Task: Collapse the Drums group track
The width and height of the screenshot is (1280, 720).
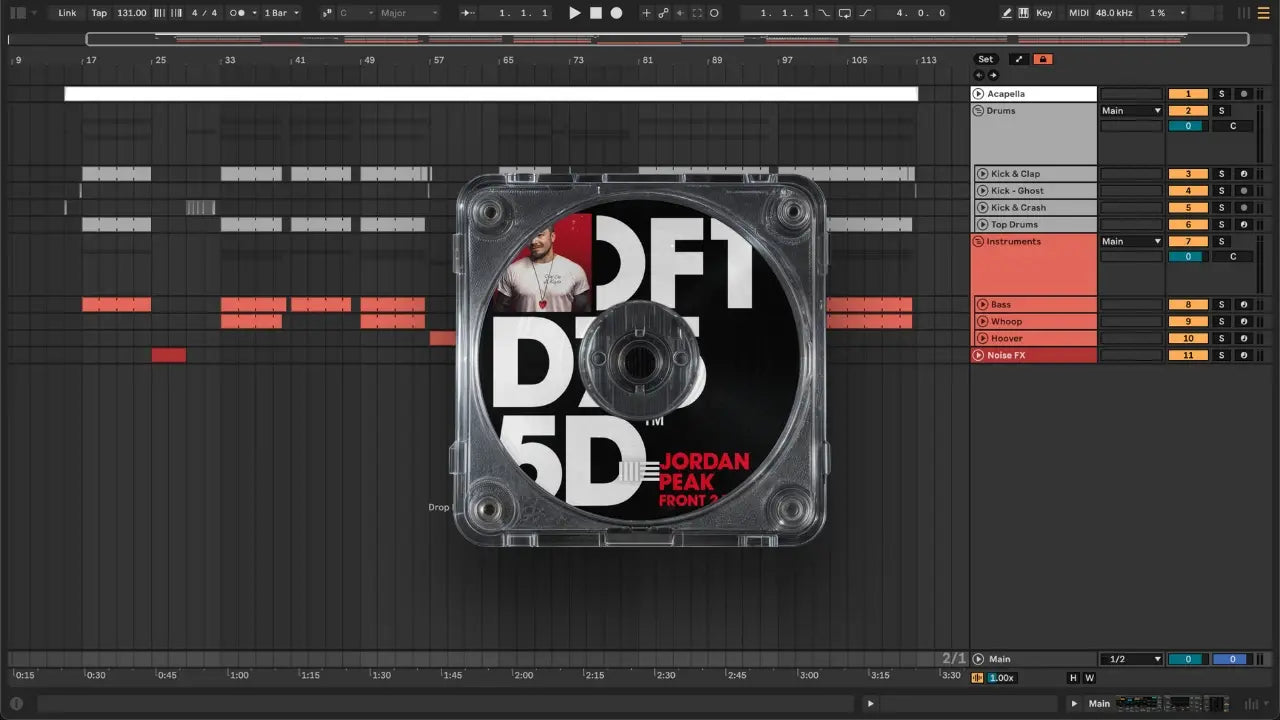Action: point(978,111)
